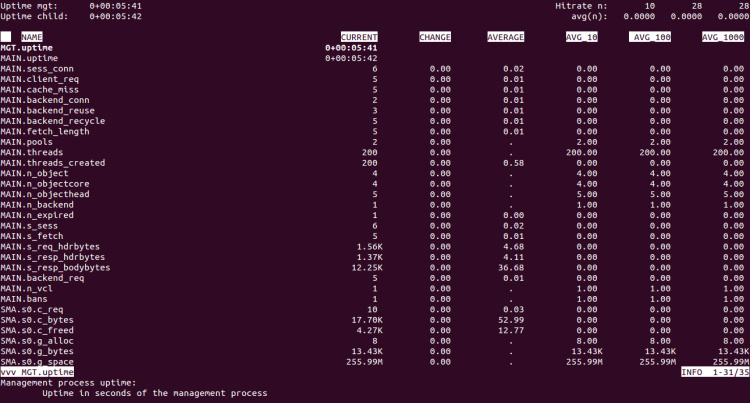Select the SMA.s0.c_bytes entry
This screenshot has height=403, width=750.
(37, 319)
